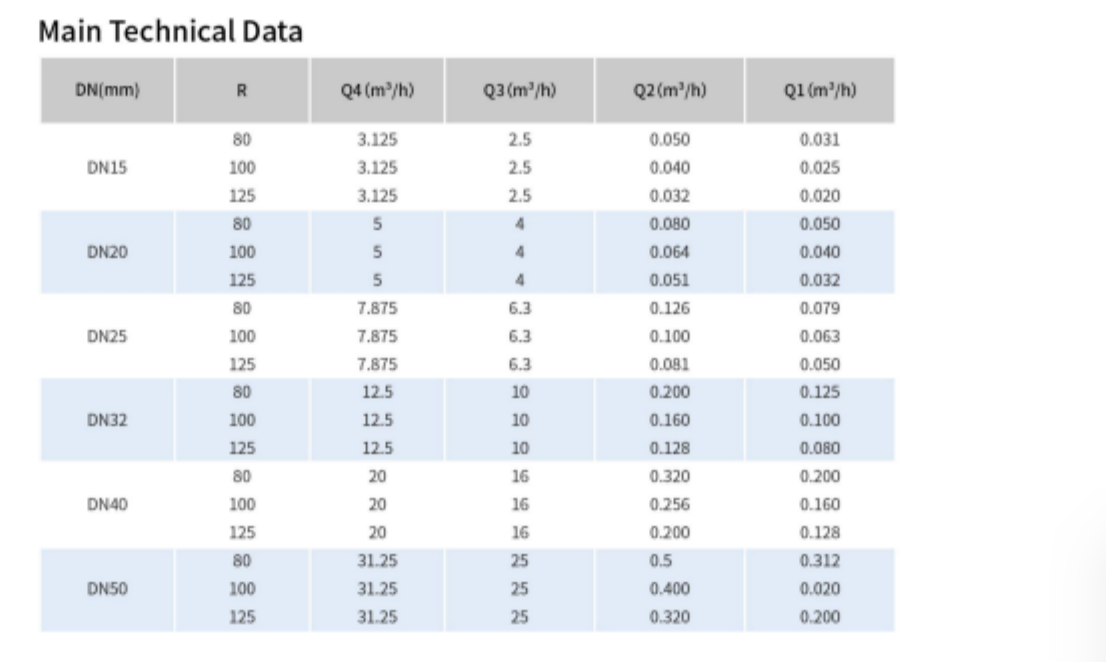
Task: Click the Q3 (m³/h) column header
Action: 519,91
